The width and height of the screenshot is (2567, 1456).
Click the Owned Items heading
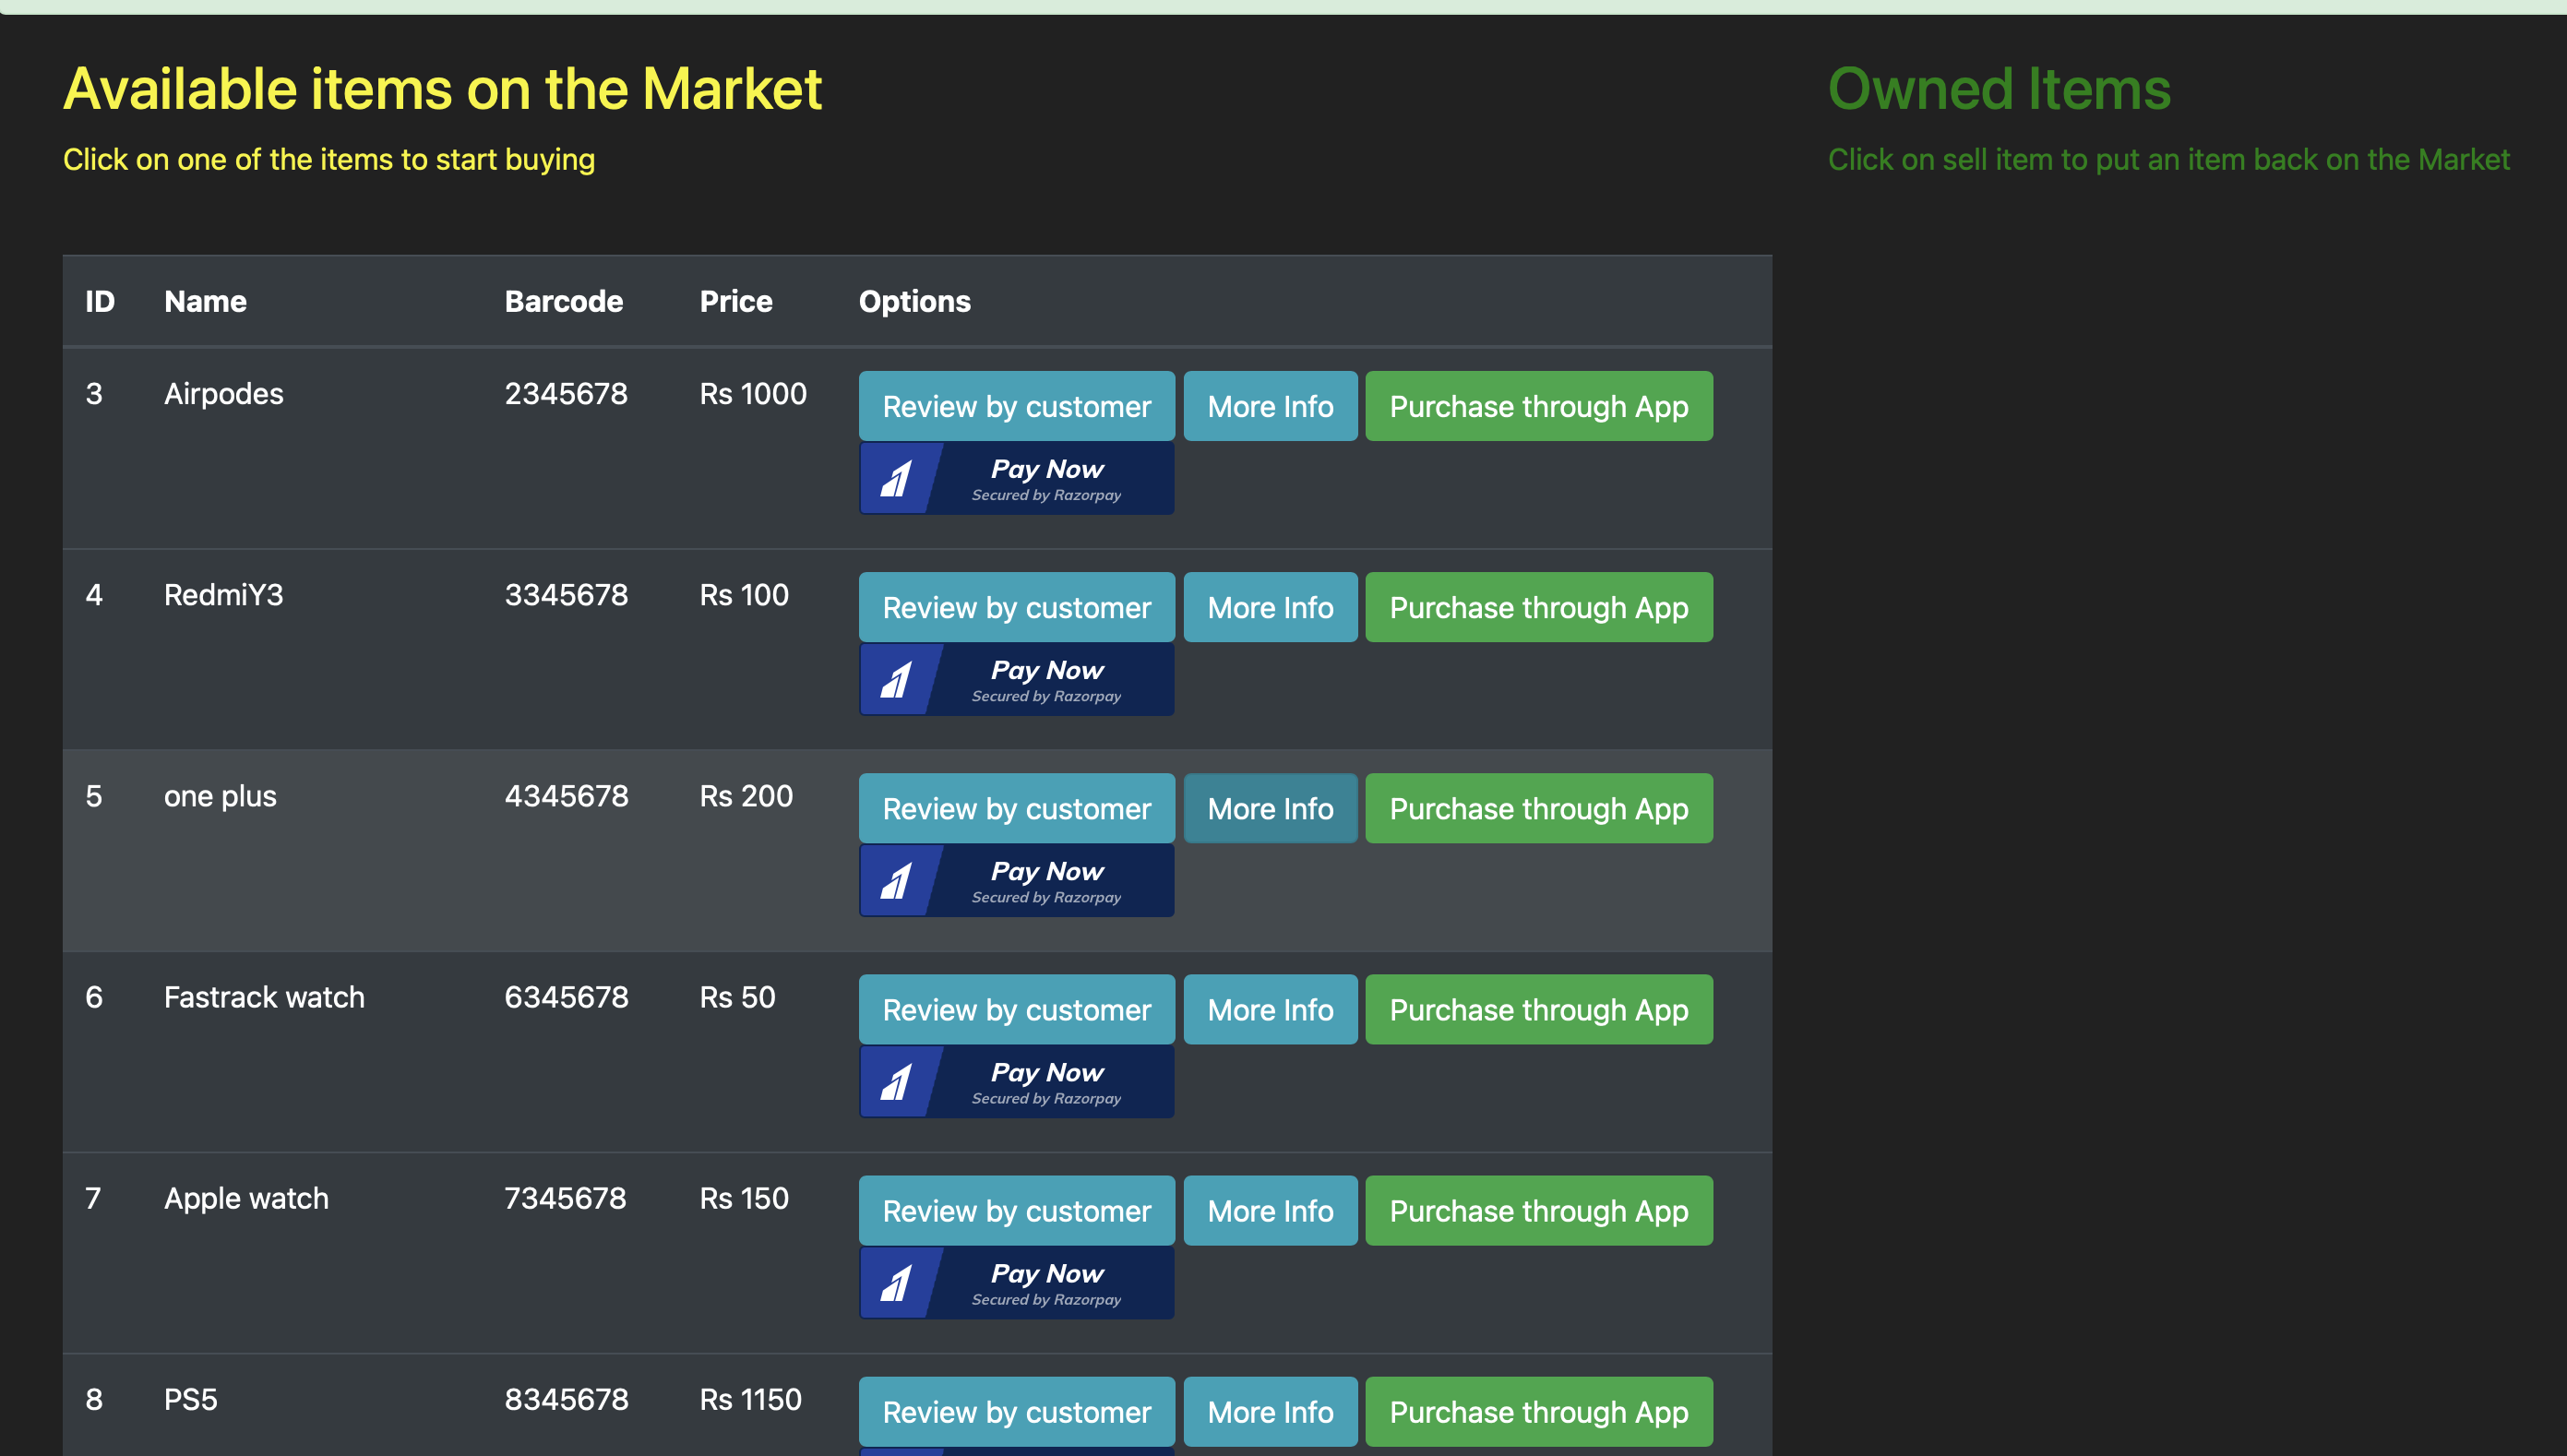pos(1999,88)
